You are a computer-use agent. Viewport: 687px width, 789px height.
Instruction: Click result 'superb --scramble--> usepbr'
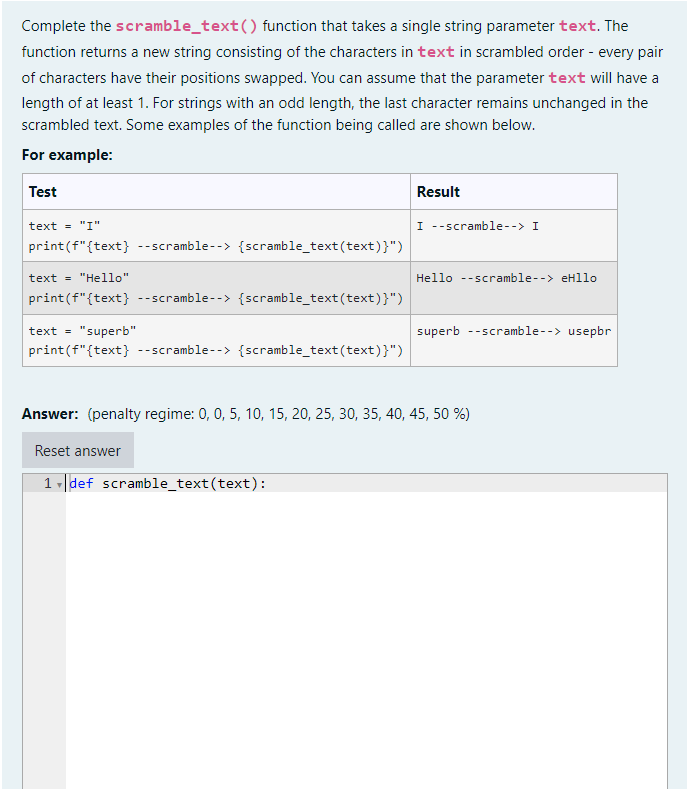click(x=514, y=331)
